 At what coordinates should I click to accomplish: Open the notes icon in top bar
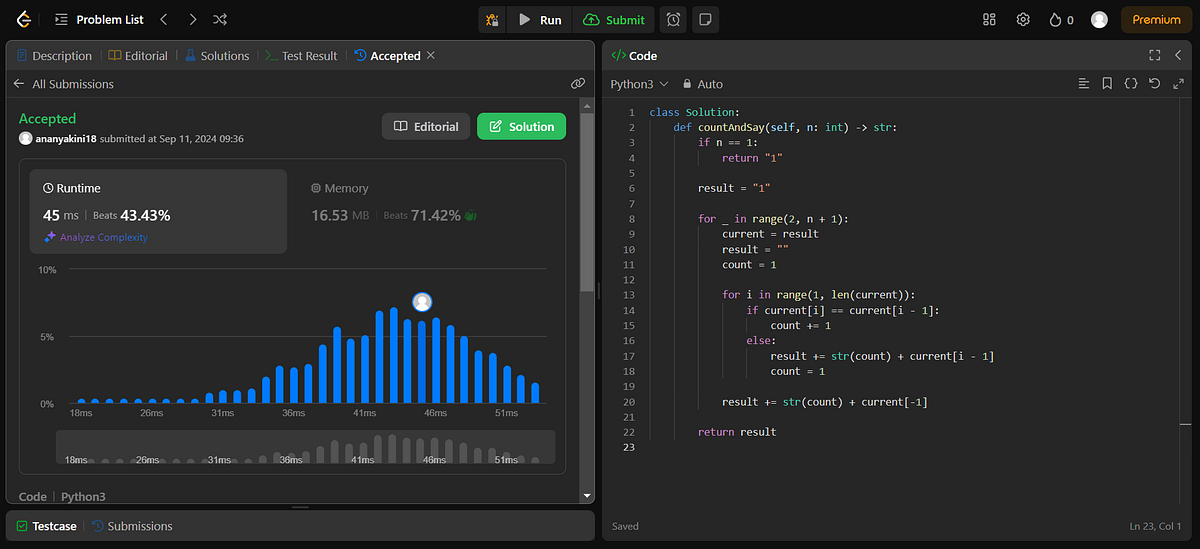(705, 19)
